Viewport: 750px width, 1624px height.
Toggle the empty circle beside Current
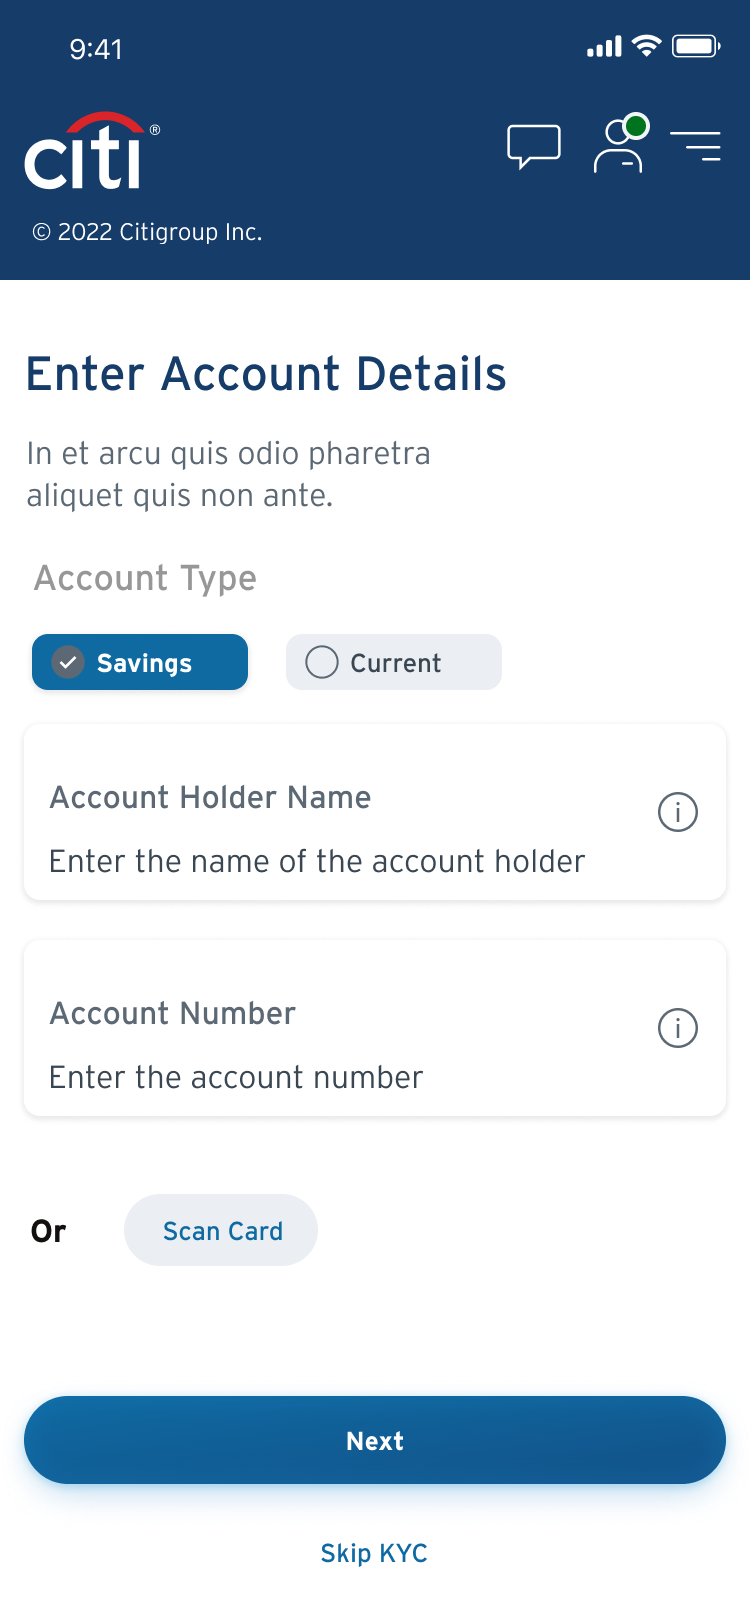pos(322,662)
